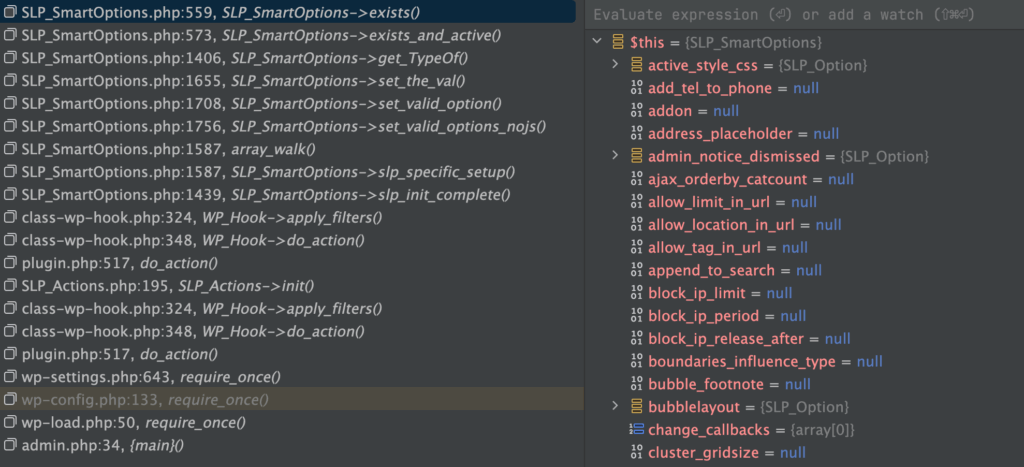Image resolution: width=1024 pixels, height=467 pixels.
Task: Select the slp_init_complete() frame at line 1439
Action: coord(288,195)
